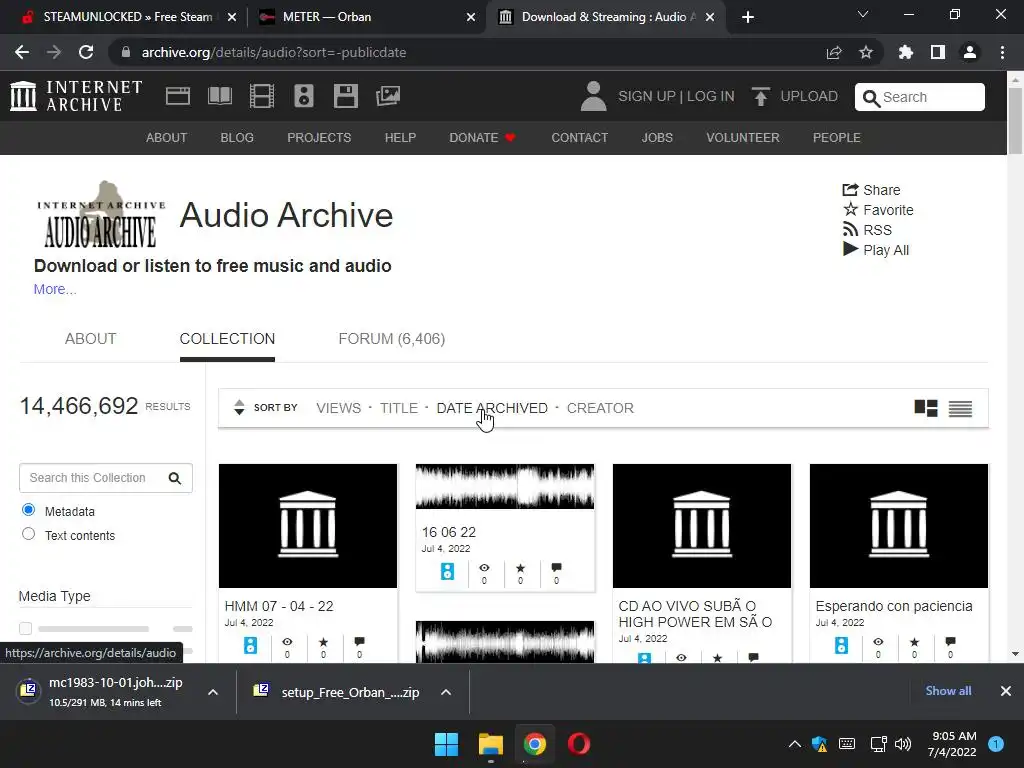The image size is (1024, 768).
Task: Click Show all downloads
Action: click(x=948, y=691)
